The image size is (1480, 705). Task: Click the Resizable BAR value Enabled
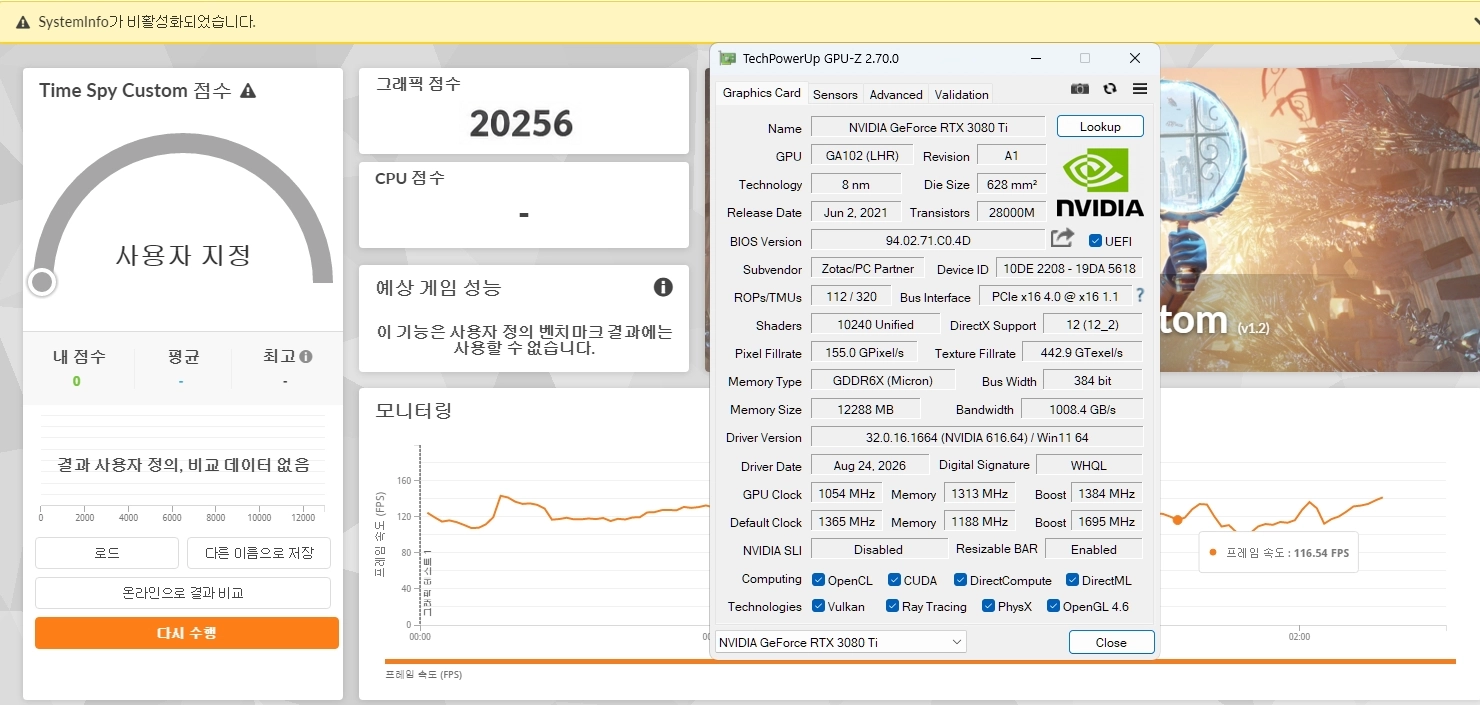click(x=1094, y=549)
